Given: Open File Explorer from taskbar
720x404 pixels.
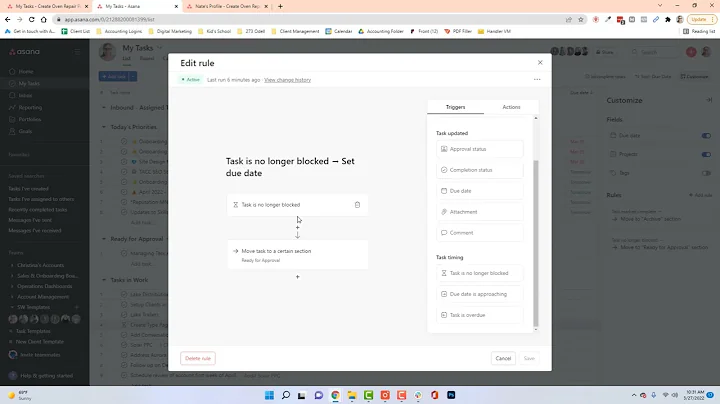Looking at the screenshot, I should click(x=352, y=395).
